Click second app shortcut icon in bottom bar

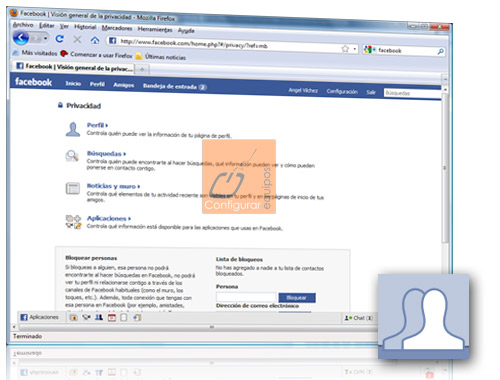(x=87, y=317)
